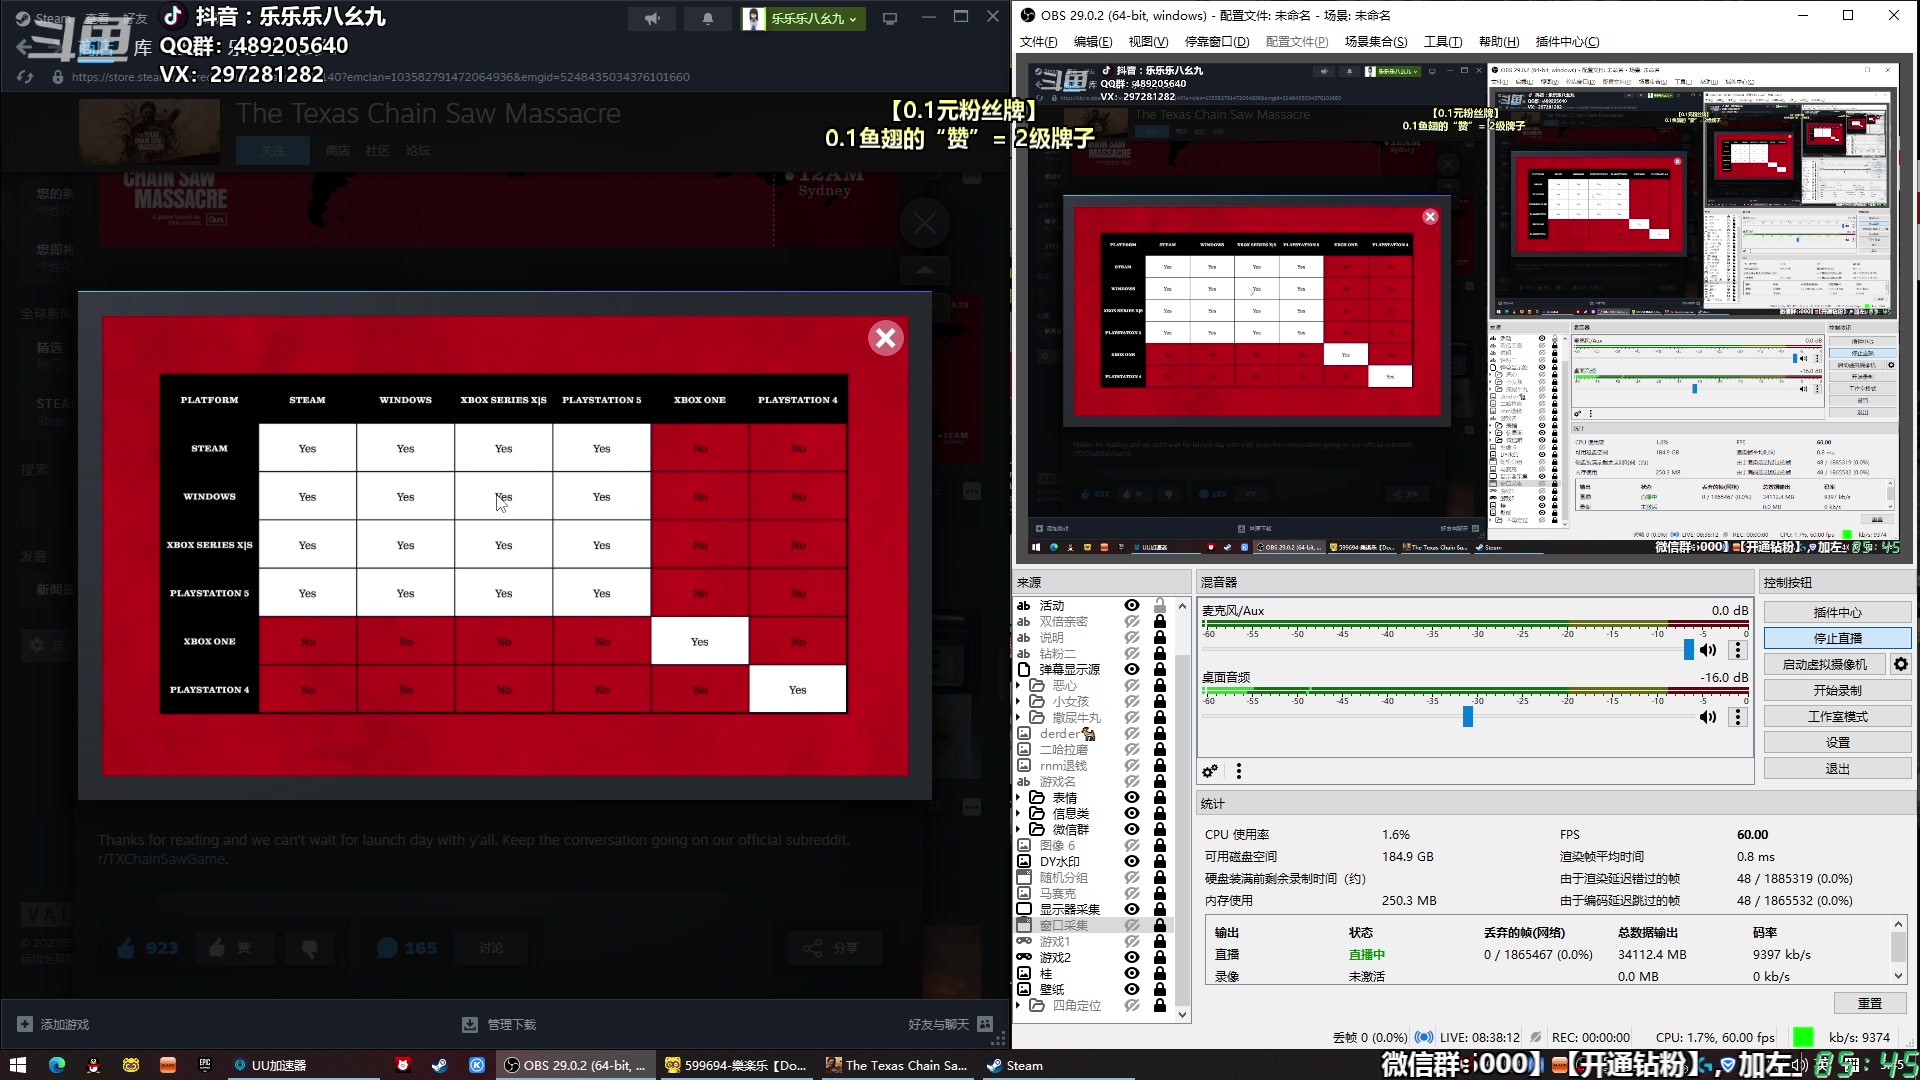Switch to 工作室模式
1920x1080 pixels.
[1837, 716]
